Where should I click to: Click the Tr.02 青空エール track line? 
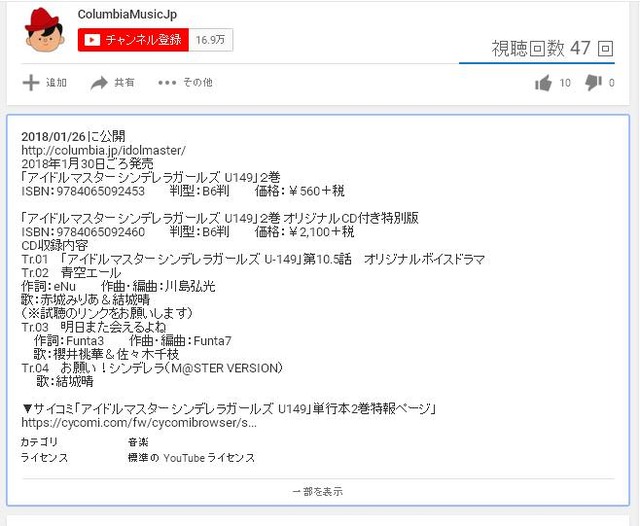click(71, 273)
